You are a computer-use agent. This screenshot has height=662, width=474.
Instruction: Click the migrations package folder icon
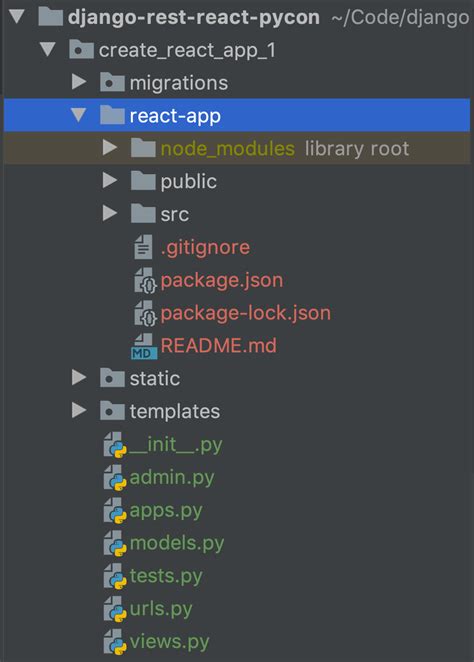click(x=112, y=82)
